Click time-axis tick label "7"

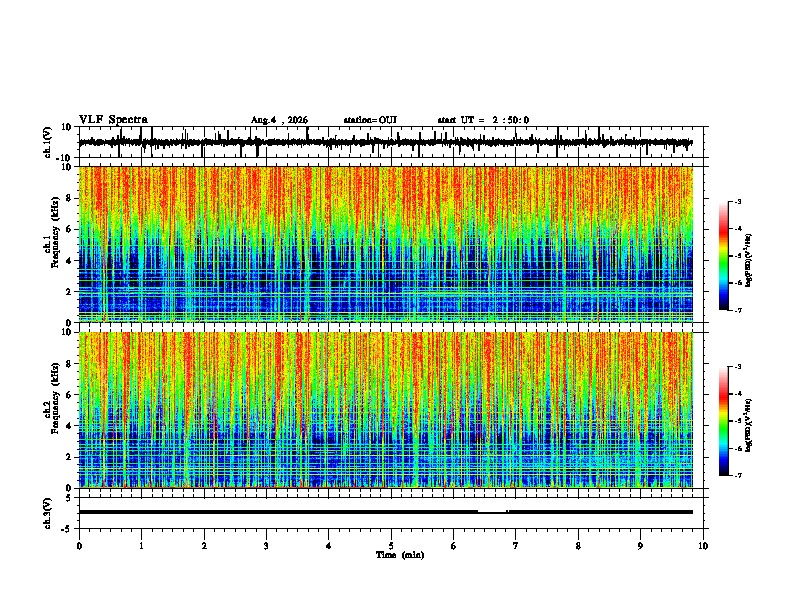click(x=516, y=546)
